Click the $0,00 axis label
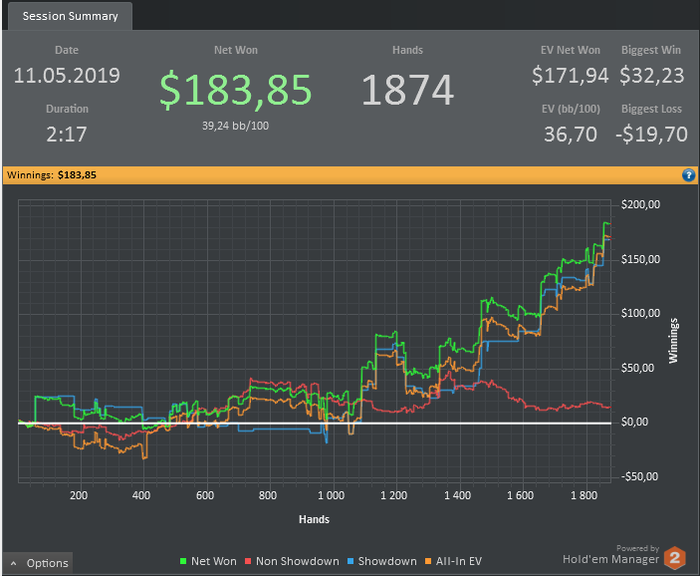 (x=634, y=422)
